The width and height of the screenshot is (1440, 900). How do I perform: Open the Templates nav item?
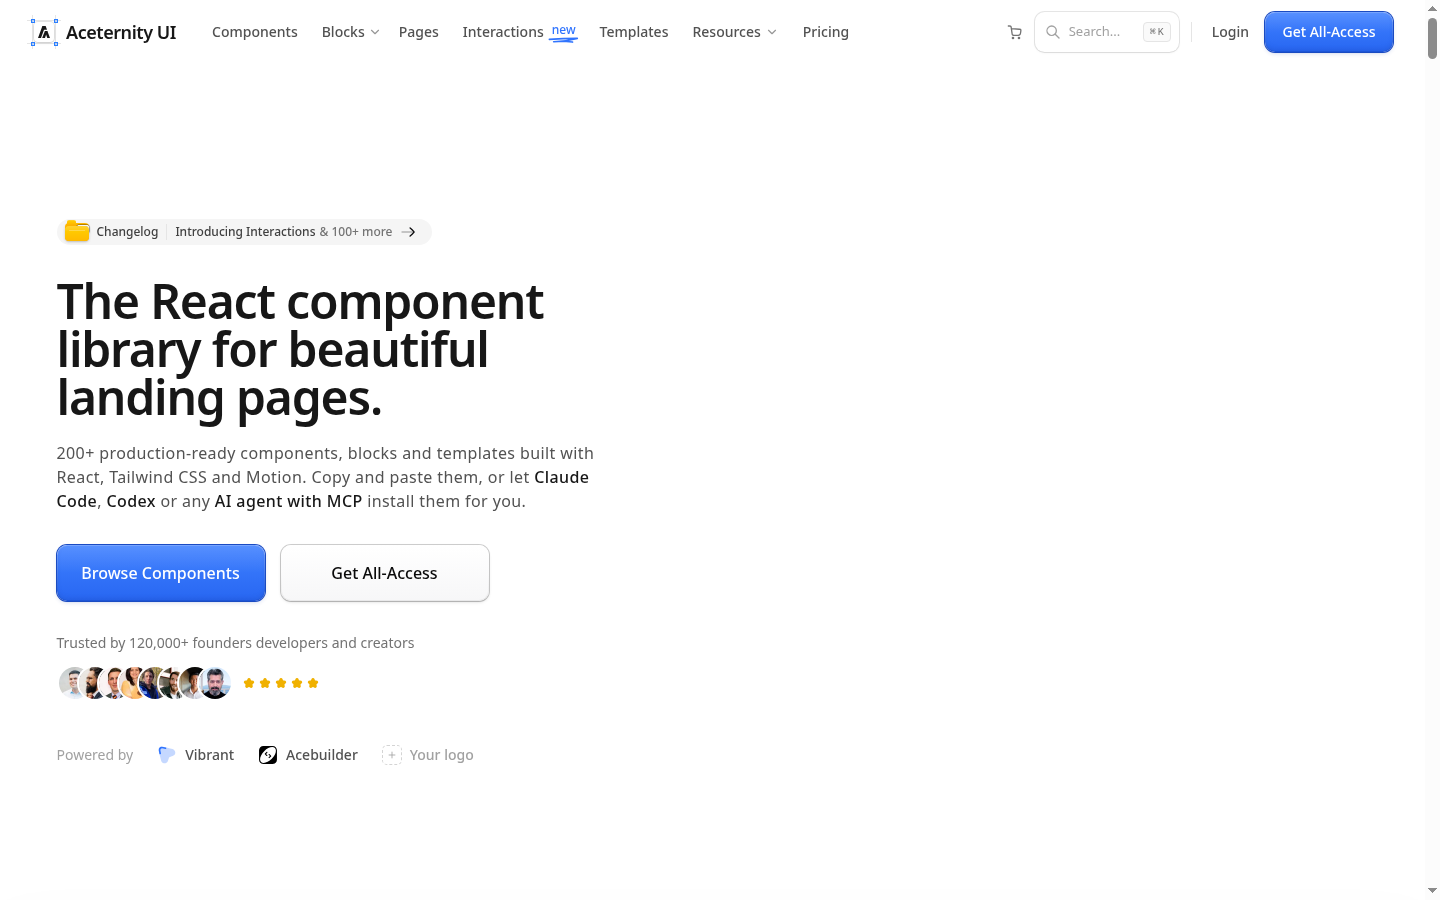click(634, 32)
